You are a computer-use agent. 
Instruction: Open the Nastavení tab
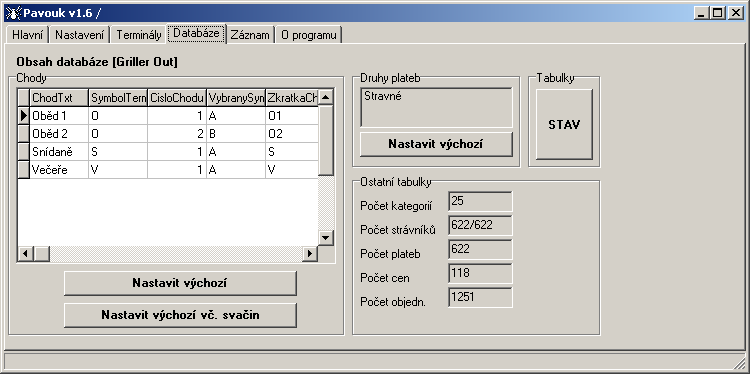click(x=79, y=35)
